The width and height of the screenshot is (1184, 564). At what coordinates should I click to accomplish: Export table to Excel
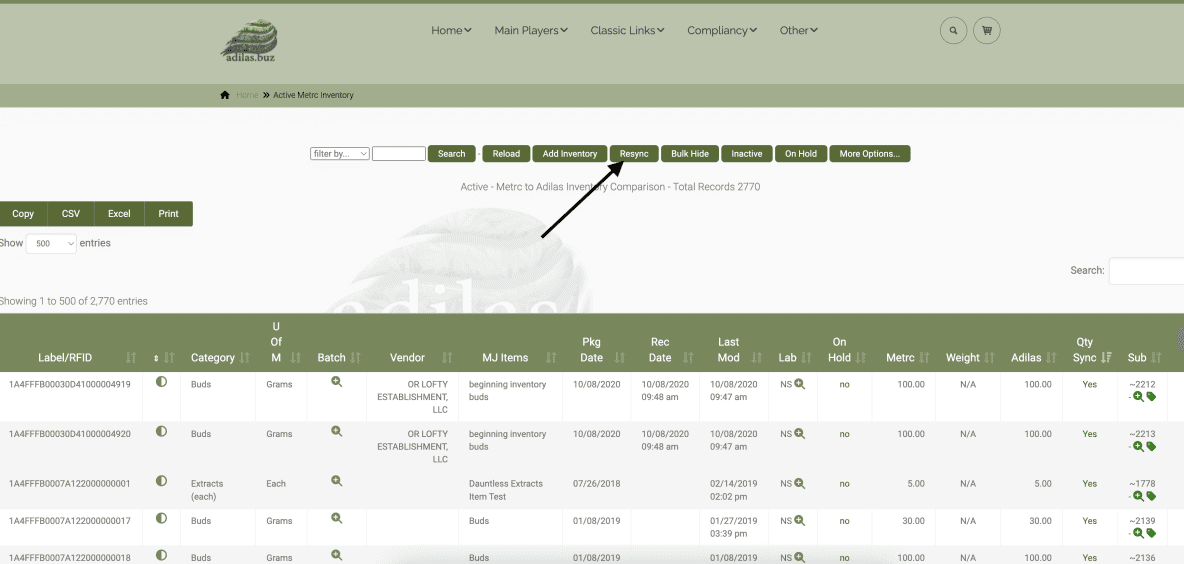(119, 214)
